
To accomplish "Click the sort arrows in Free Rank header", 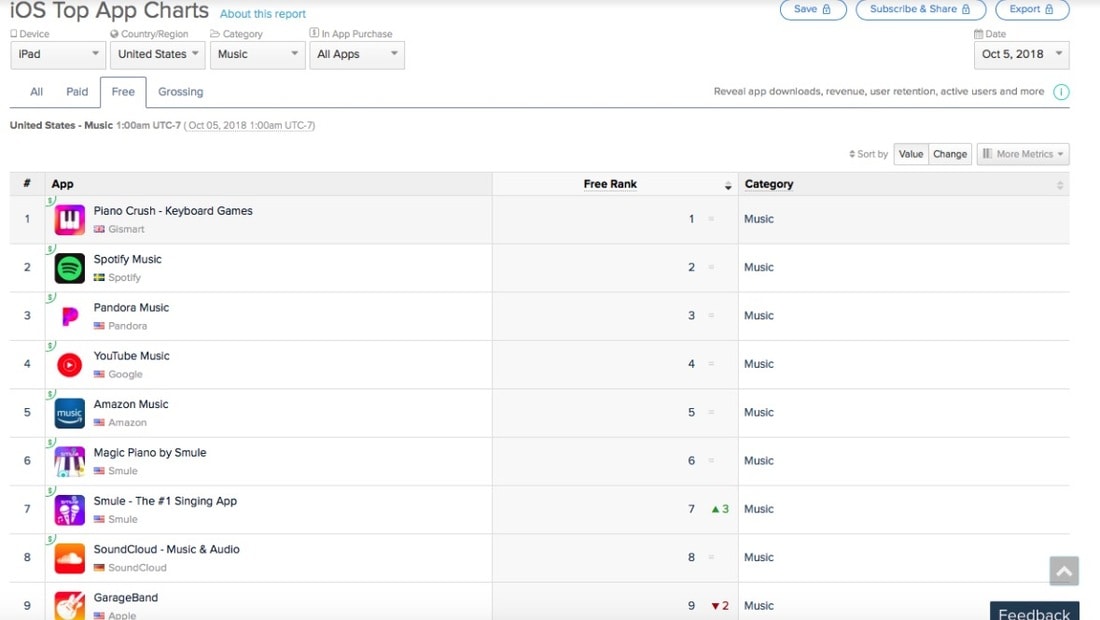I will tap(728, 185).
